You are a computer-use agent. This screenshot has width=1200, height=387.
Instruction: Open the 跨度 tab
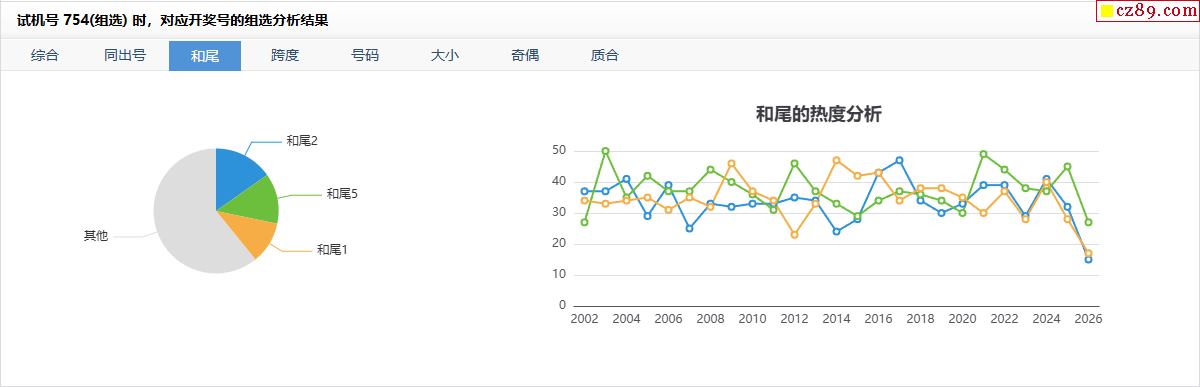285,56
